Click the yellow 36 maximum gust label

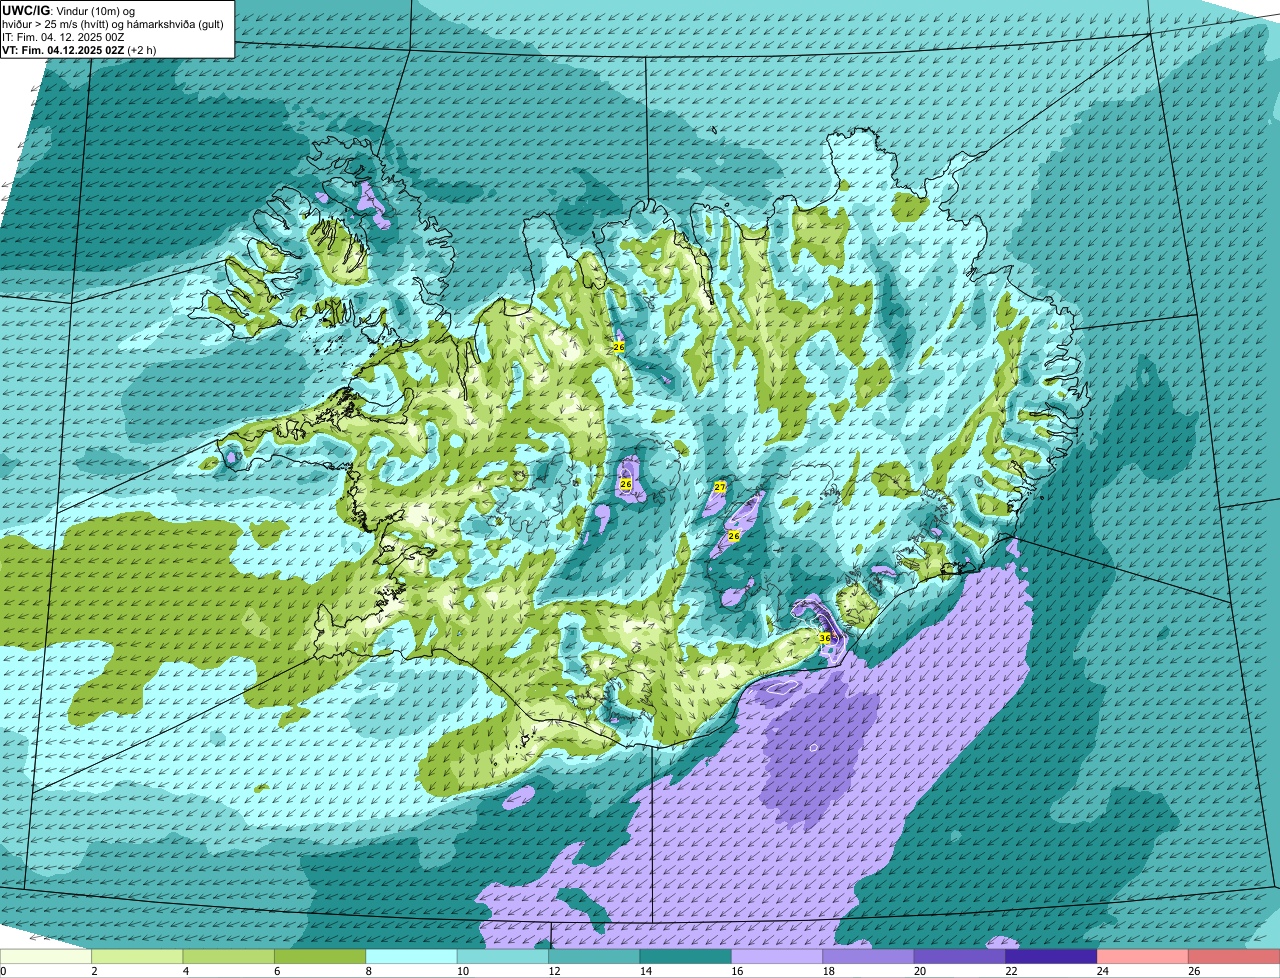[825, 637]
